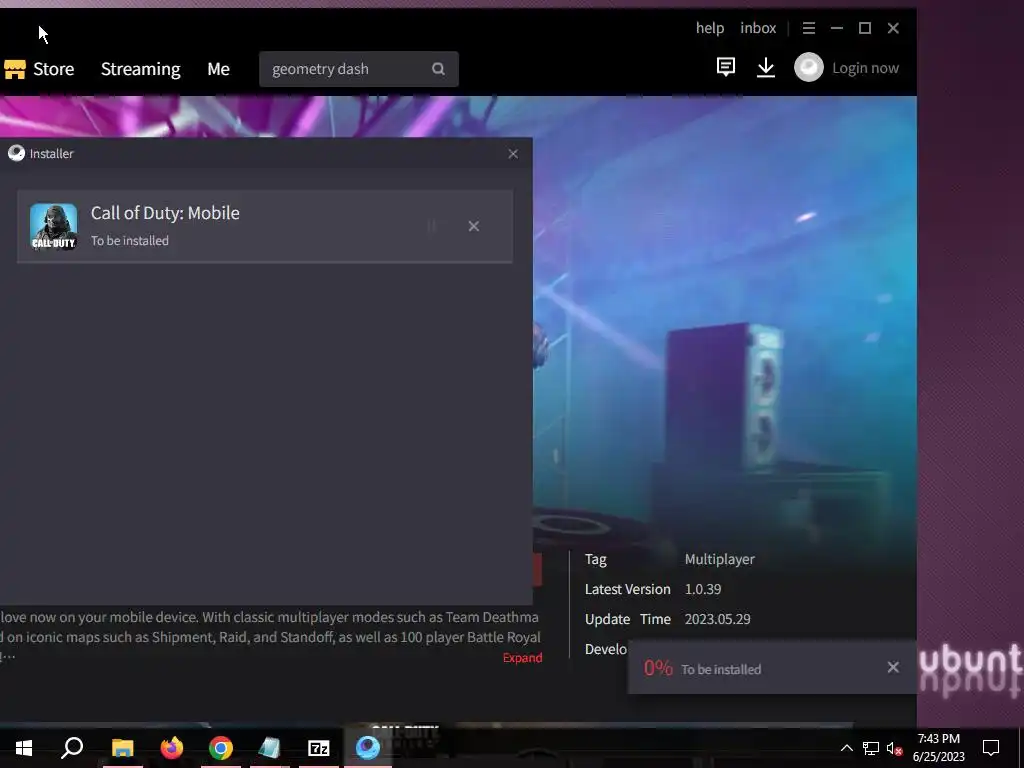1024x768 pixels.
Task: Open the downloads arrow icon
Action: [x=765, y=67]
